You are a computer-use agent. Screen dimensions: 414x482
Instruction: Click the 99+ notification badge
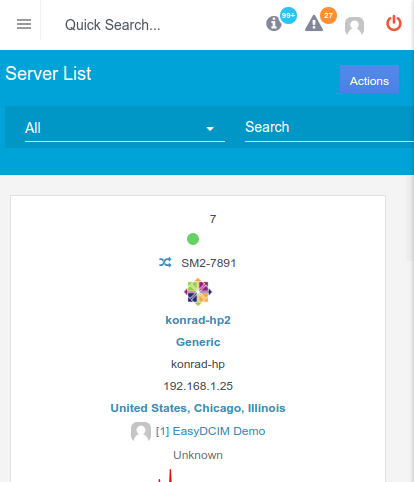(288, 15)
